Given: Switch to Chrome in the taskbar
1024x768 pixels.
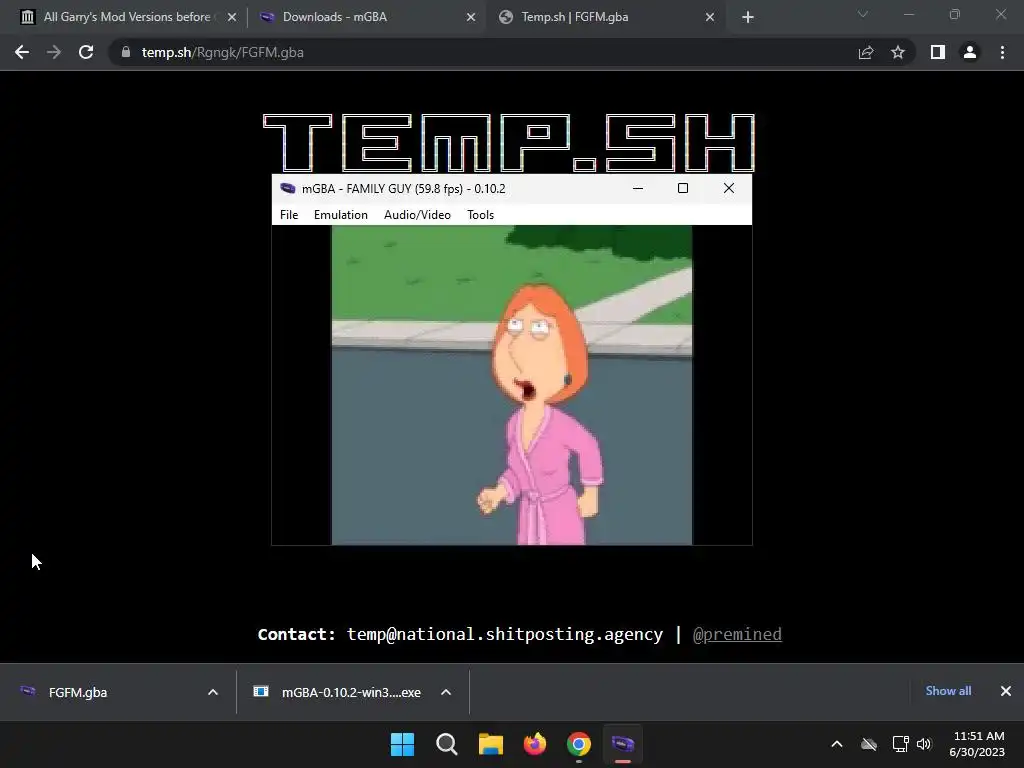Looking at the screenshot, I should [x=579, y=744].
